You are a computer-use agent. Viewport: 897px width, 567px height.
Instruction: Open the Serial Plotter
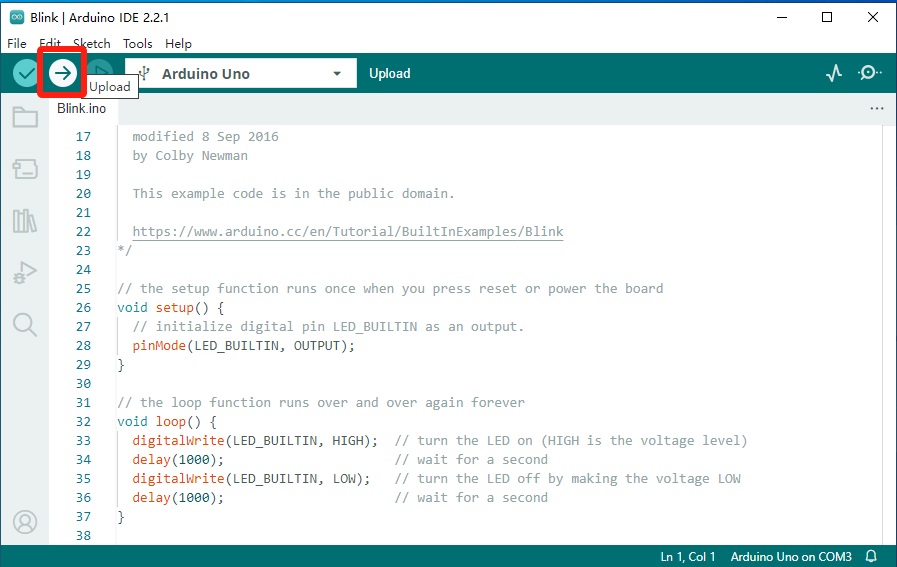(834, 73)
